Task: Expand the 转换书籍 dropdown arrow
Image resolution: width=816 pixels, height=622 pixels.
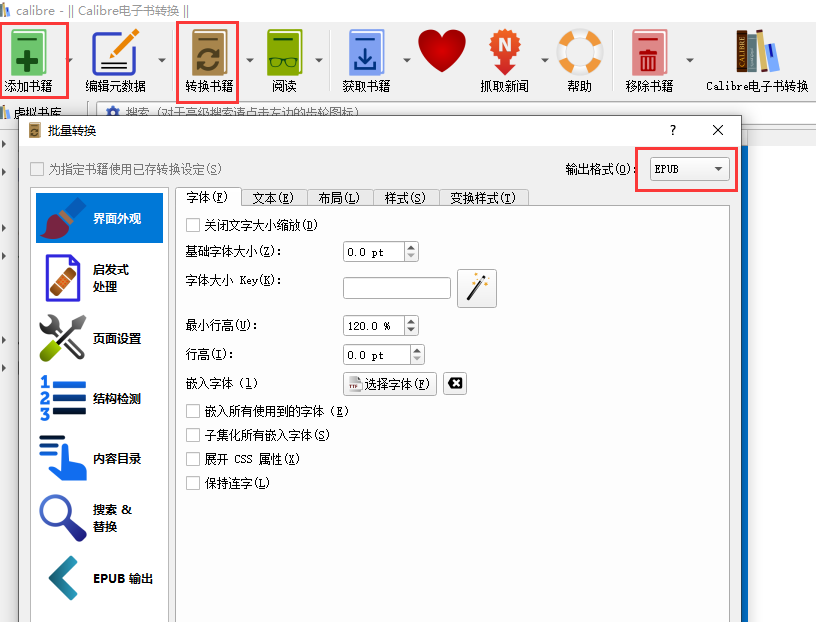Action: (x=250, y=60)
